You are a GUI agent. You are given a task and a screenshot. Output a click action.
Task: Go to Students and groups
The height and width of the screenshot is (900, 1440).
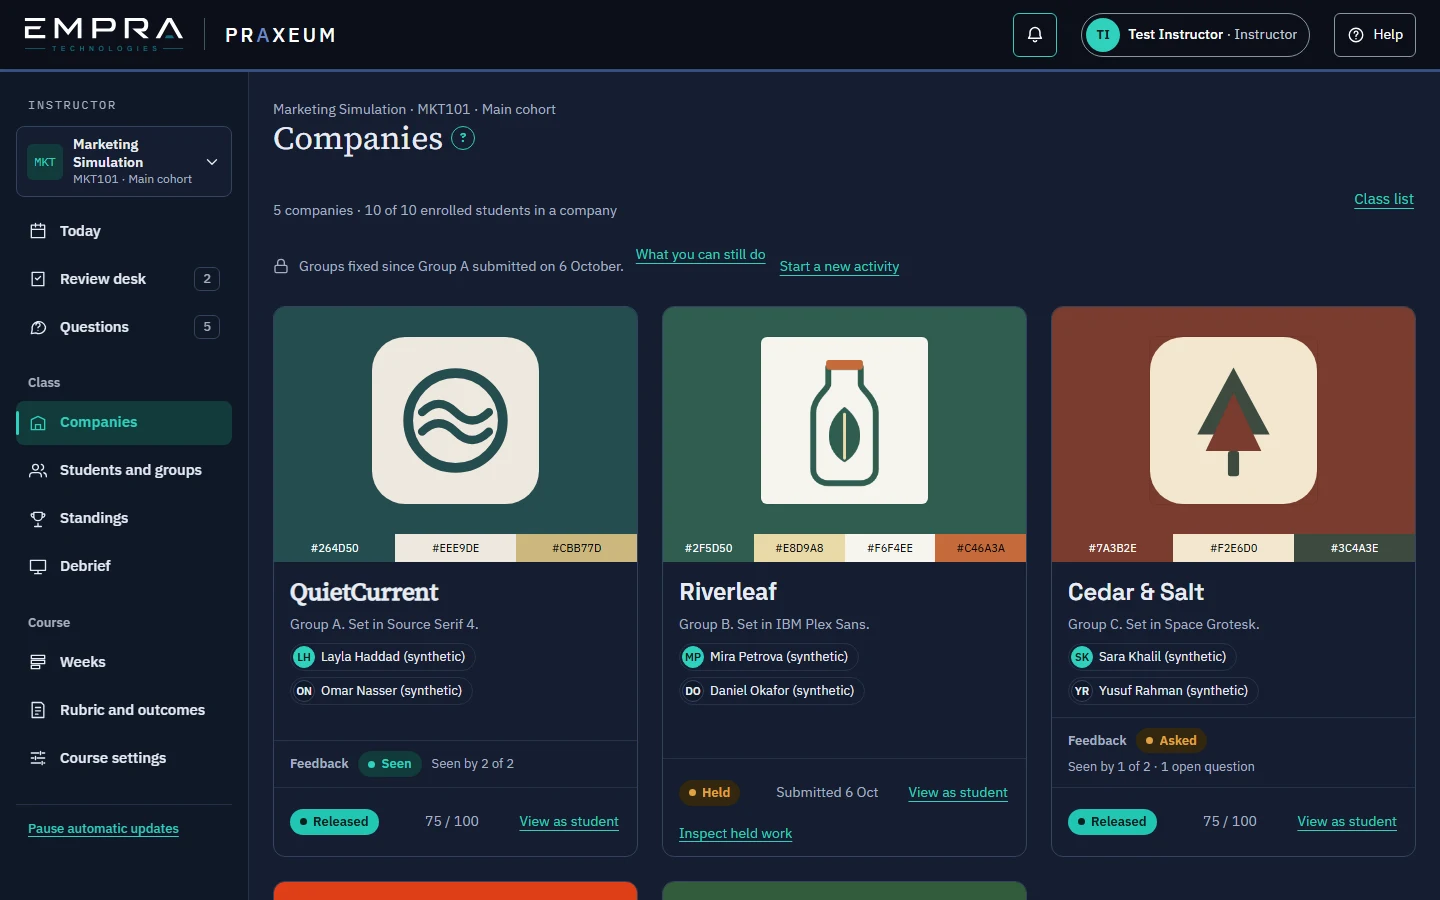(124, 470)
